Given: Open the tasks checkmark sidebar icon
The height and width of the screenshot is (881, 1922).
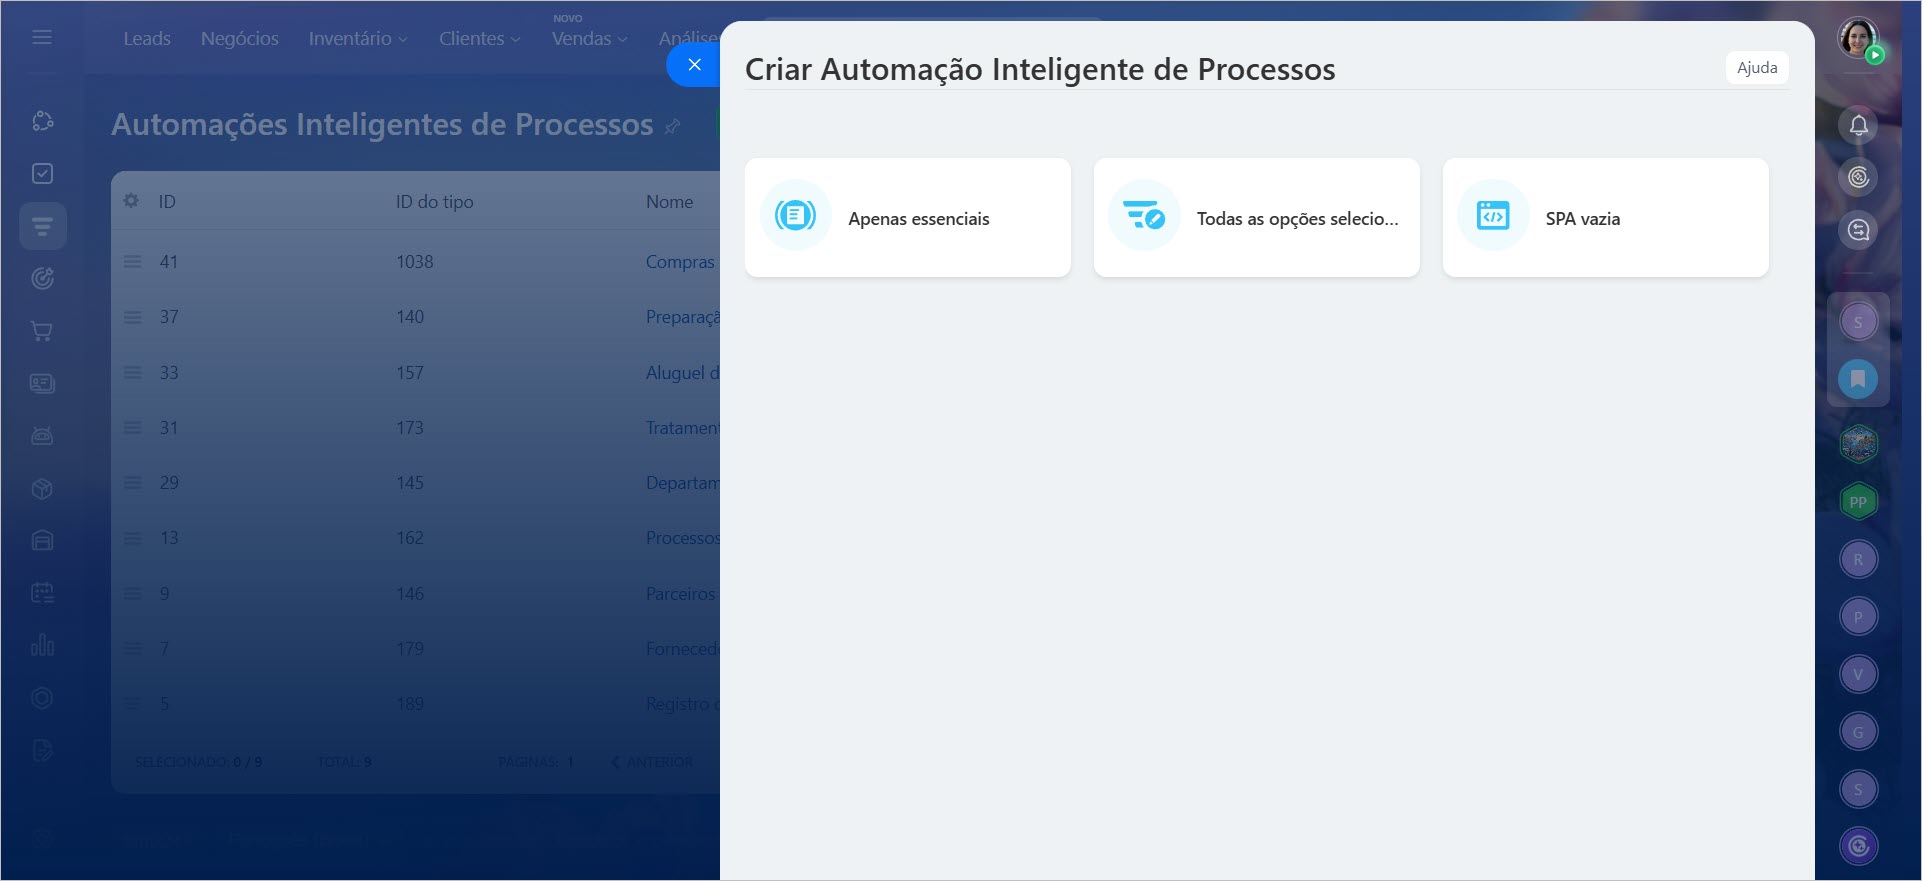Looking at the screenshot, I should point(42,174).
